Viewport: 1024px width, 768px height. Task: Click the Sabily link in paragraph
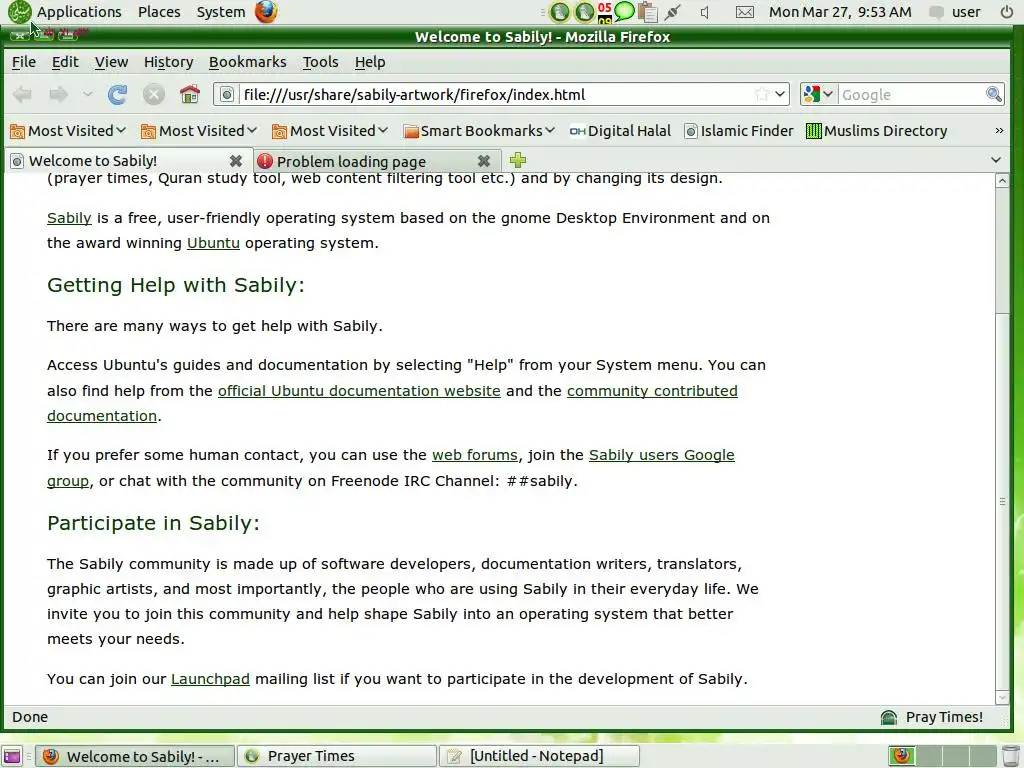click(x=69, y=218)
